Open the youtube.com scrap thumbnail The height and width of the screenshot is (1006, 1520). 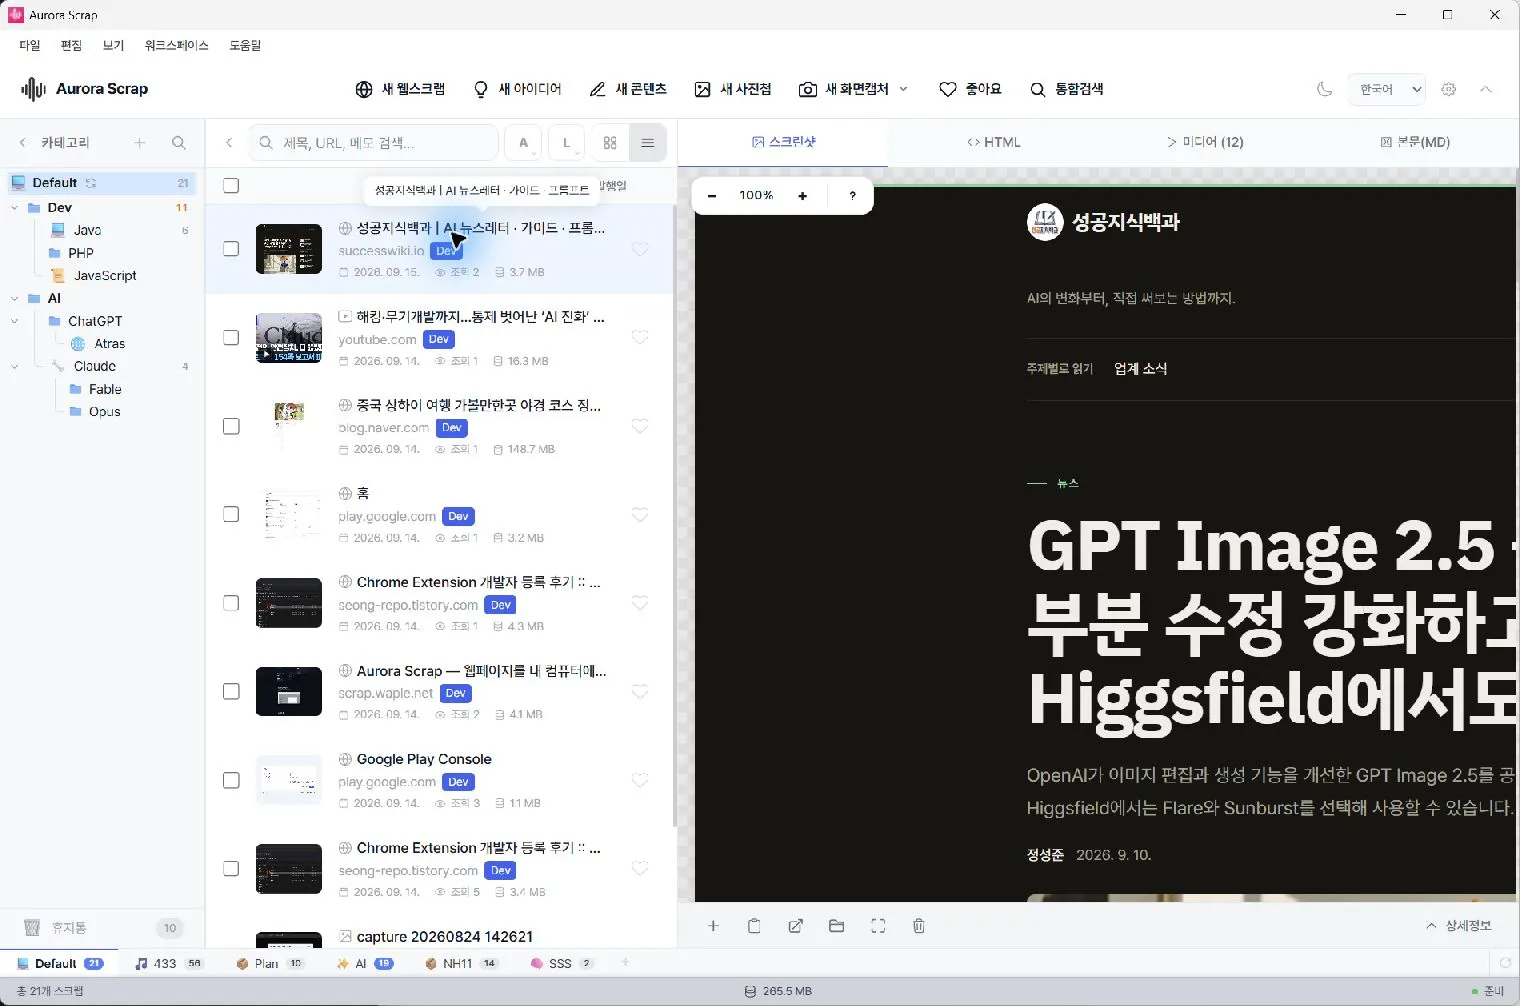[289, 337]
